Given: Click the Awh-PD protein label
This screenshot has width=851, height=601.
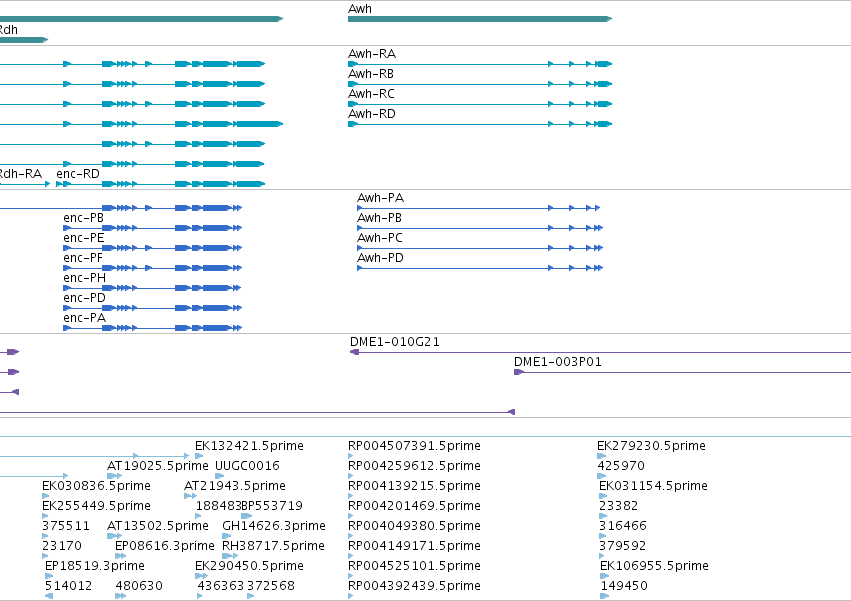Looking at the screenshot, I should pyautogui.click(x=380, y=258).
